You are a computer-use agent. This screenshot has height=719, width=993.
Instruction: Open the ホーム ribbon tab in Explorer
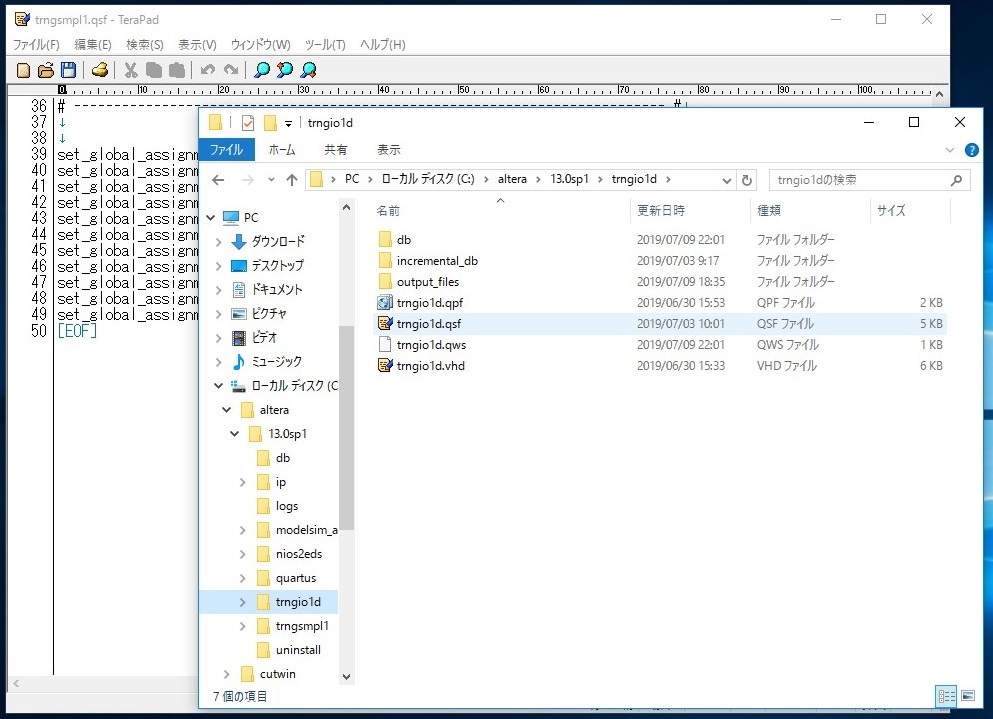tap(282, 150)
